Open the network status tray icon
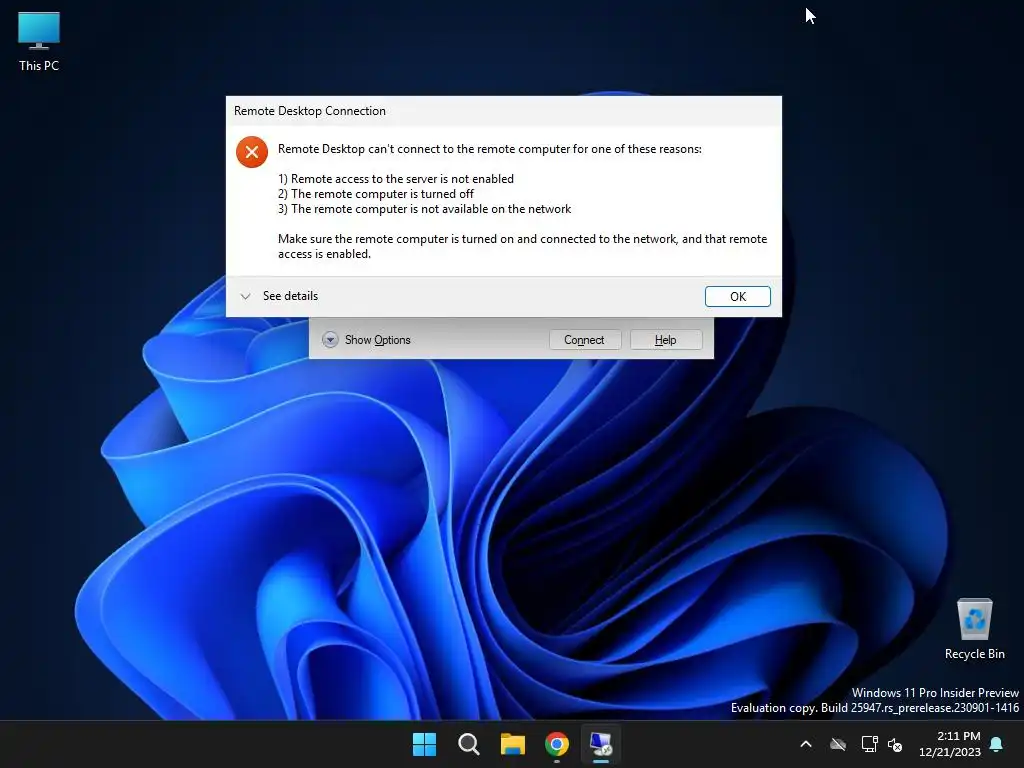Screen dimensions: 1024x768 [869, 744]
